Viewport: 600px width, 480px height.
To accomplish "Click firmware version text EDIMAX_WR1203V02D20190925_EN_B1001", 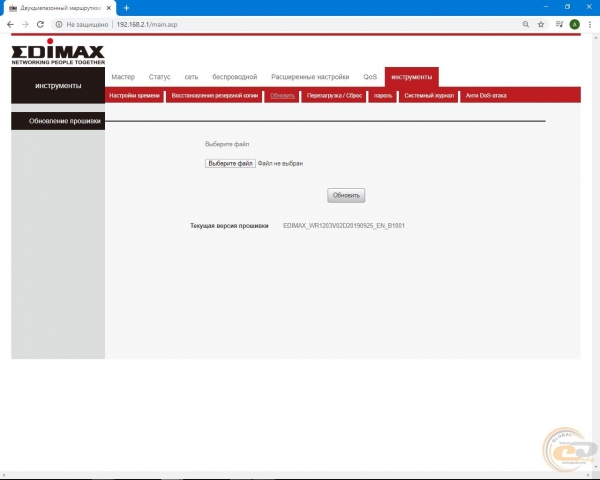I will pos(344,225).
